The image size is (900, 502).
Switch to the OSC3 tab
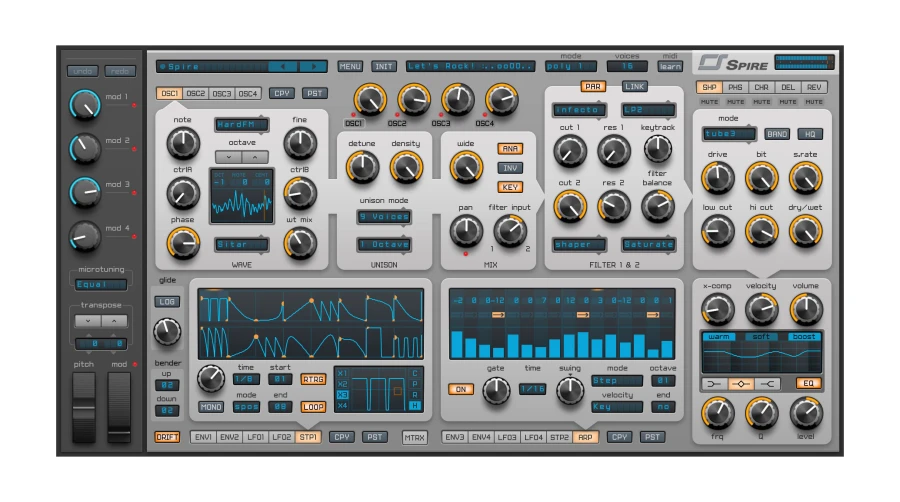(222, 94)
